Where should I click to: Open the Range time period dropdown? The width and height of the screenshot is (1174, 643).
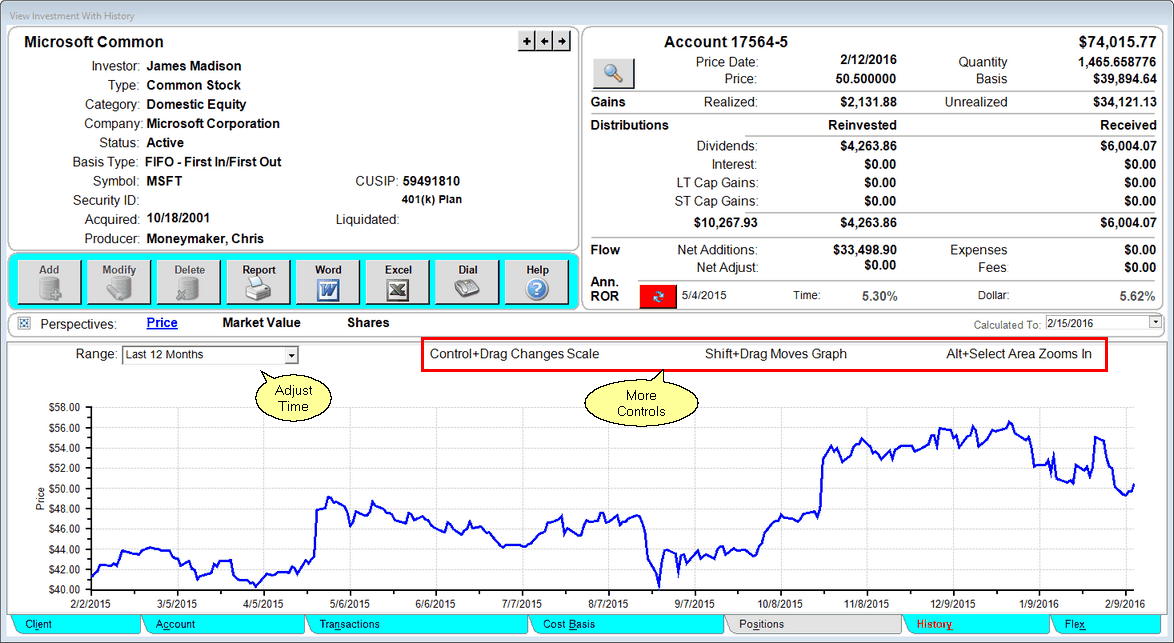[291, 355]
